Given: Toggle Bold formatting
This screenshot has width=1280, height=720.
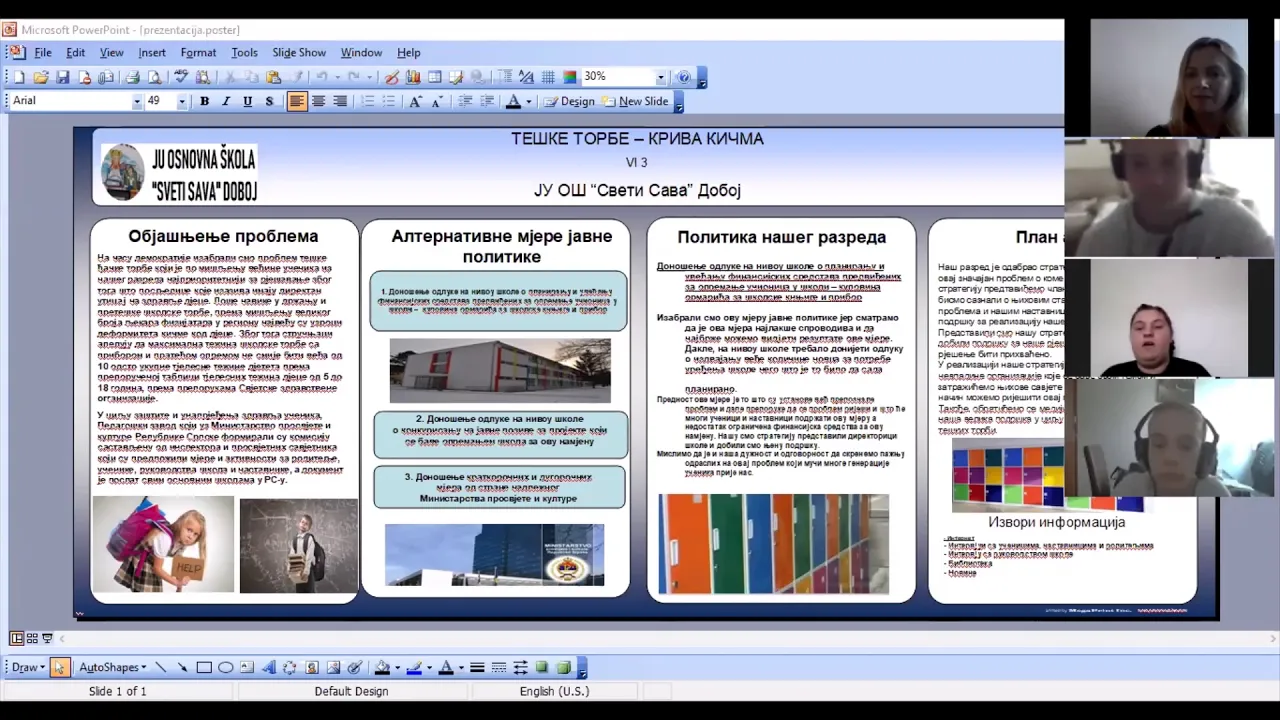Looking at the screenshot, I should click(204, 101).
